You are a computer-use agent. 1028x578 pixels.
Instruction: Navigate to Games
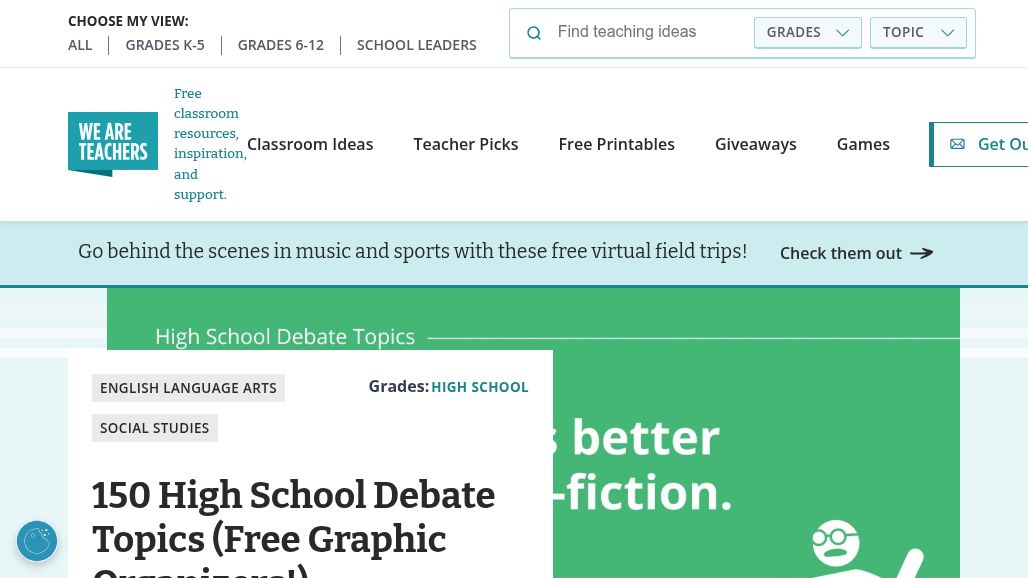click(863, 144)
